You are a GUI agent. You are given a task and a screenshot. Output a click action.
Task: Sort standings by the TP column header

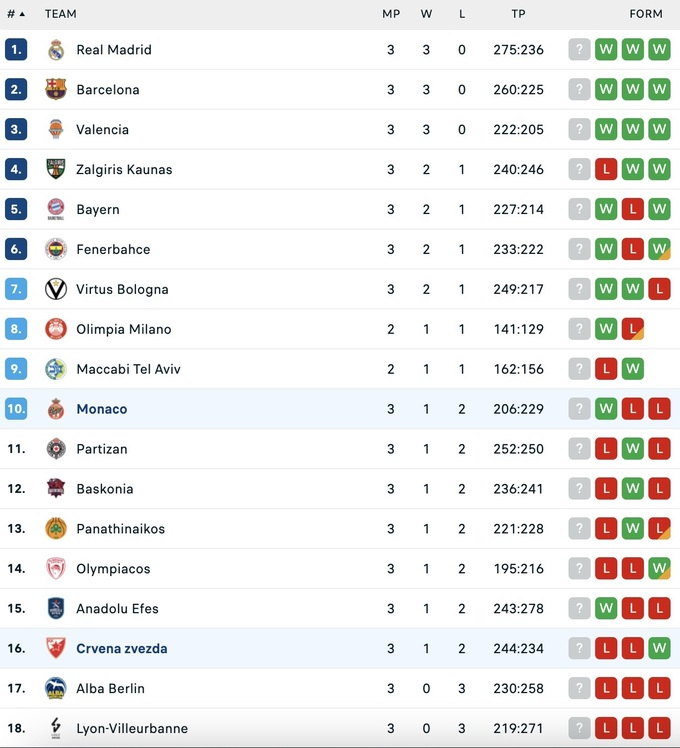tap(518, 14)
